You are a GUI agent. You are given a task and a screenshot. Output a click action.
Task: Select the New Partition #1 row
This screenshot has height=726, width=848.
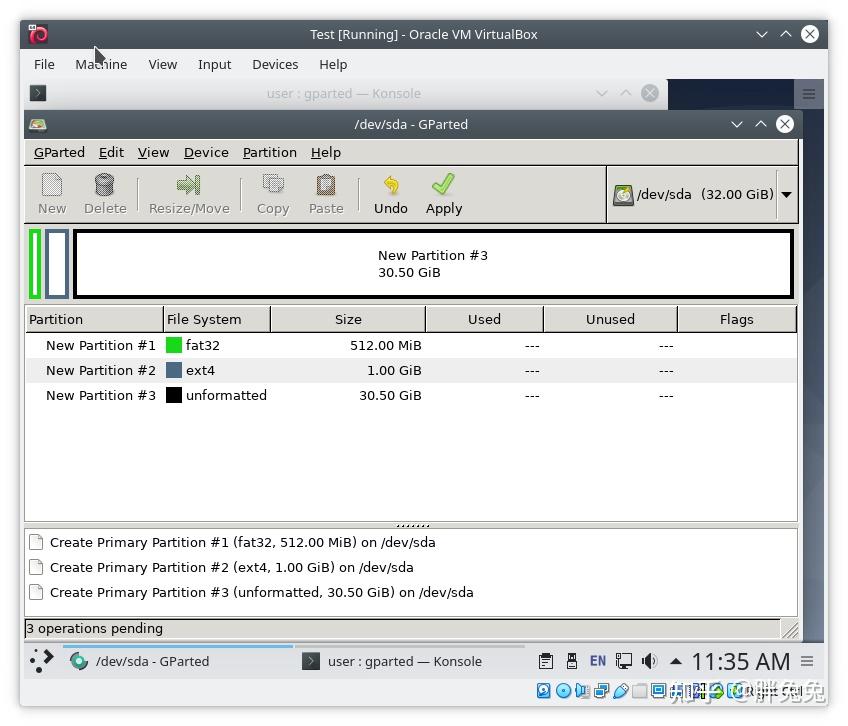point(411,345)
